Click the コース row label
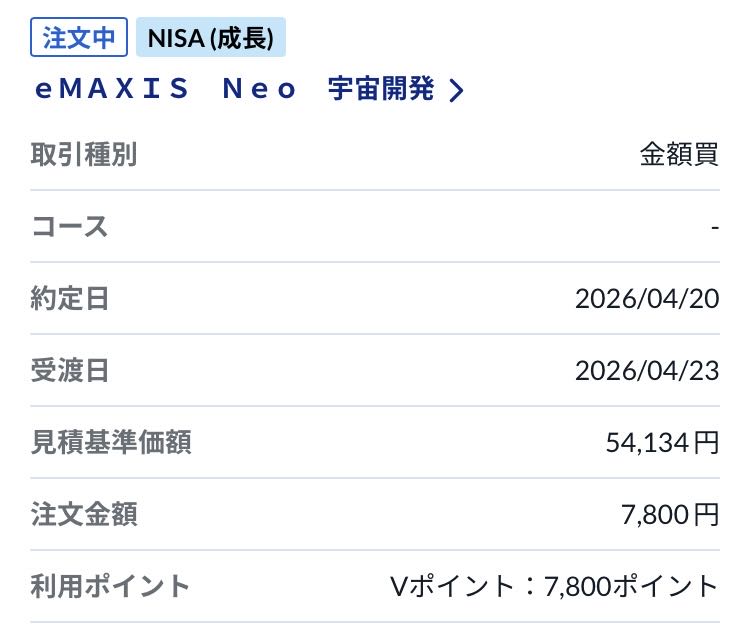The width and height of the screenshot is (750, 637). click(70, 227)
